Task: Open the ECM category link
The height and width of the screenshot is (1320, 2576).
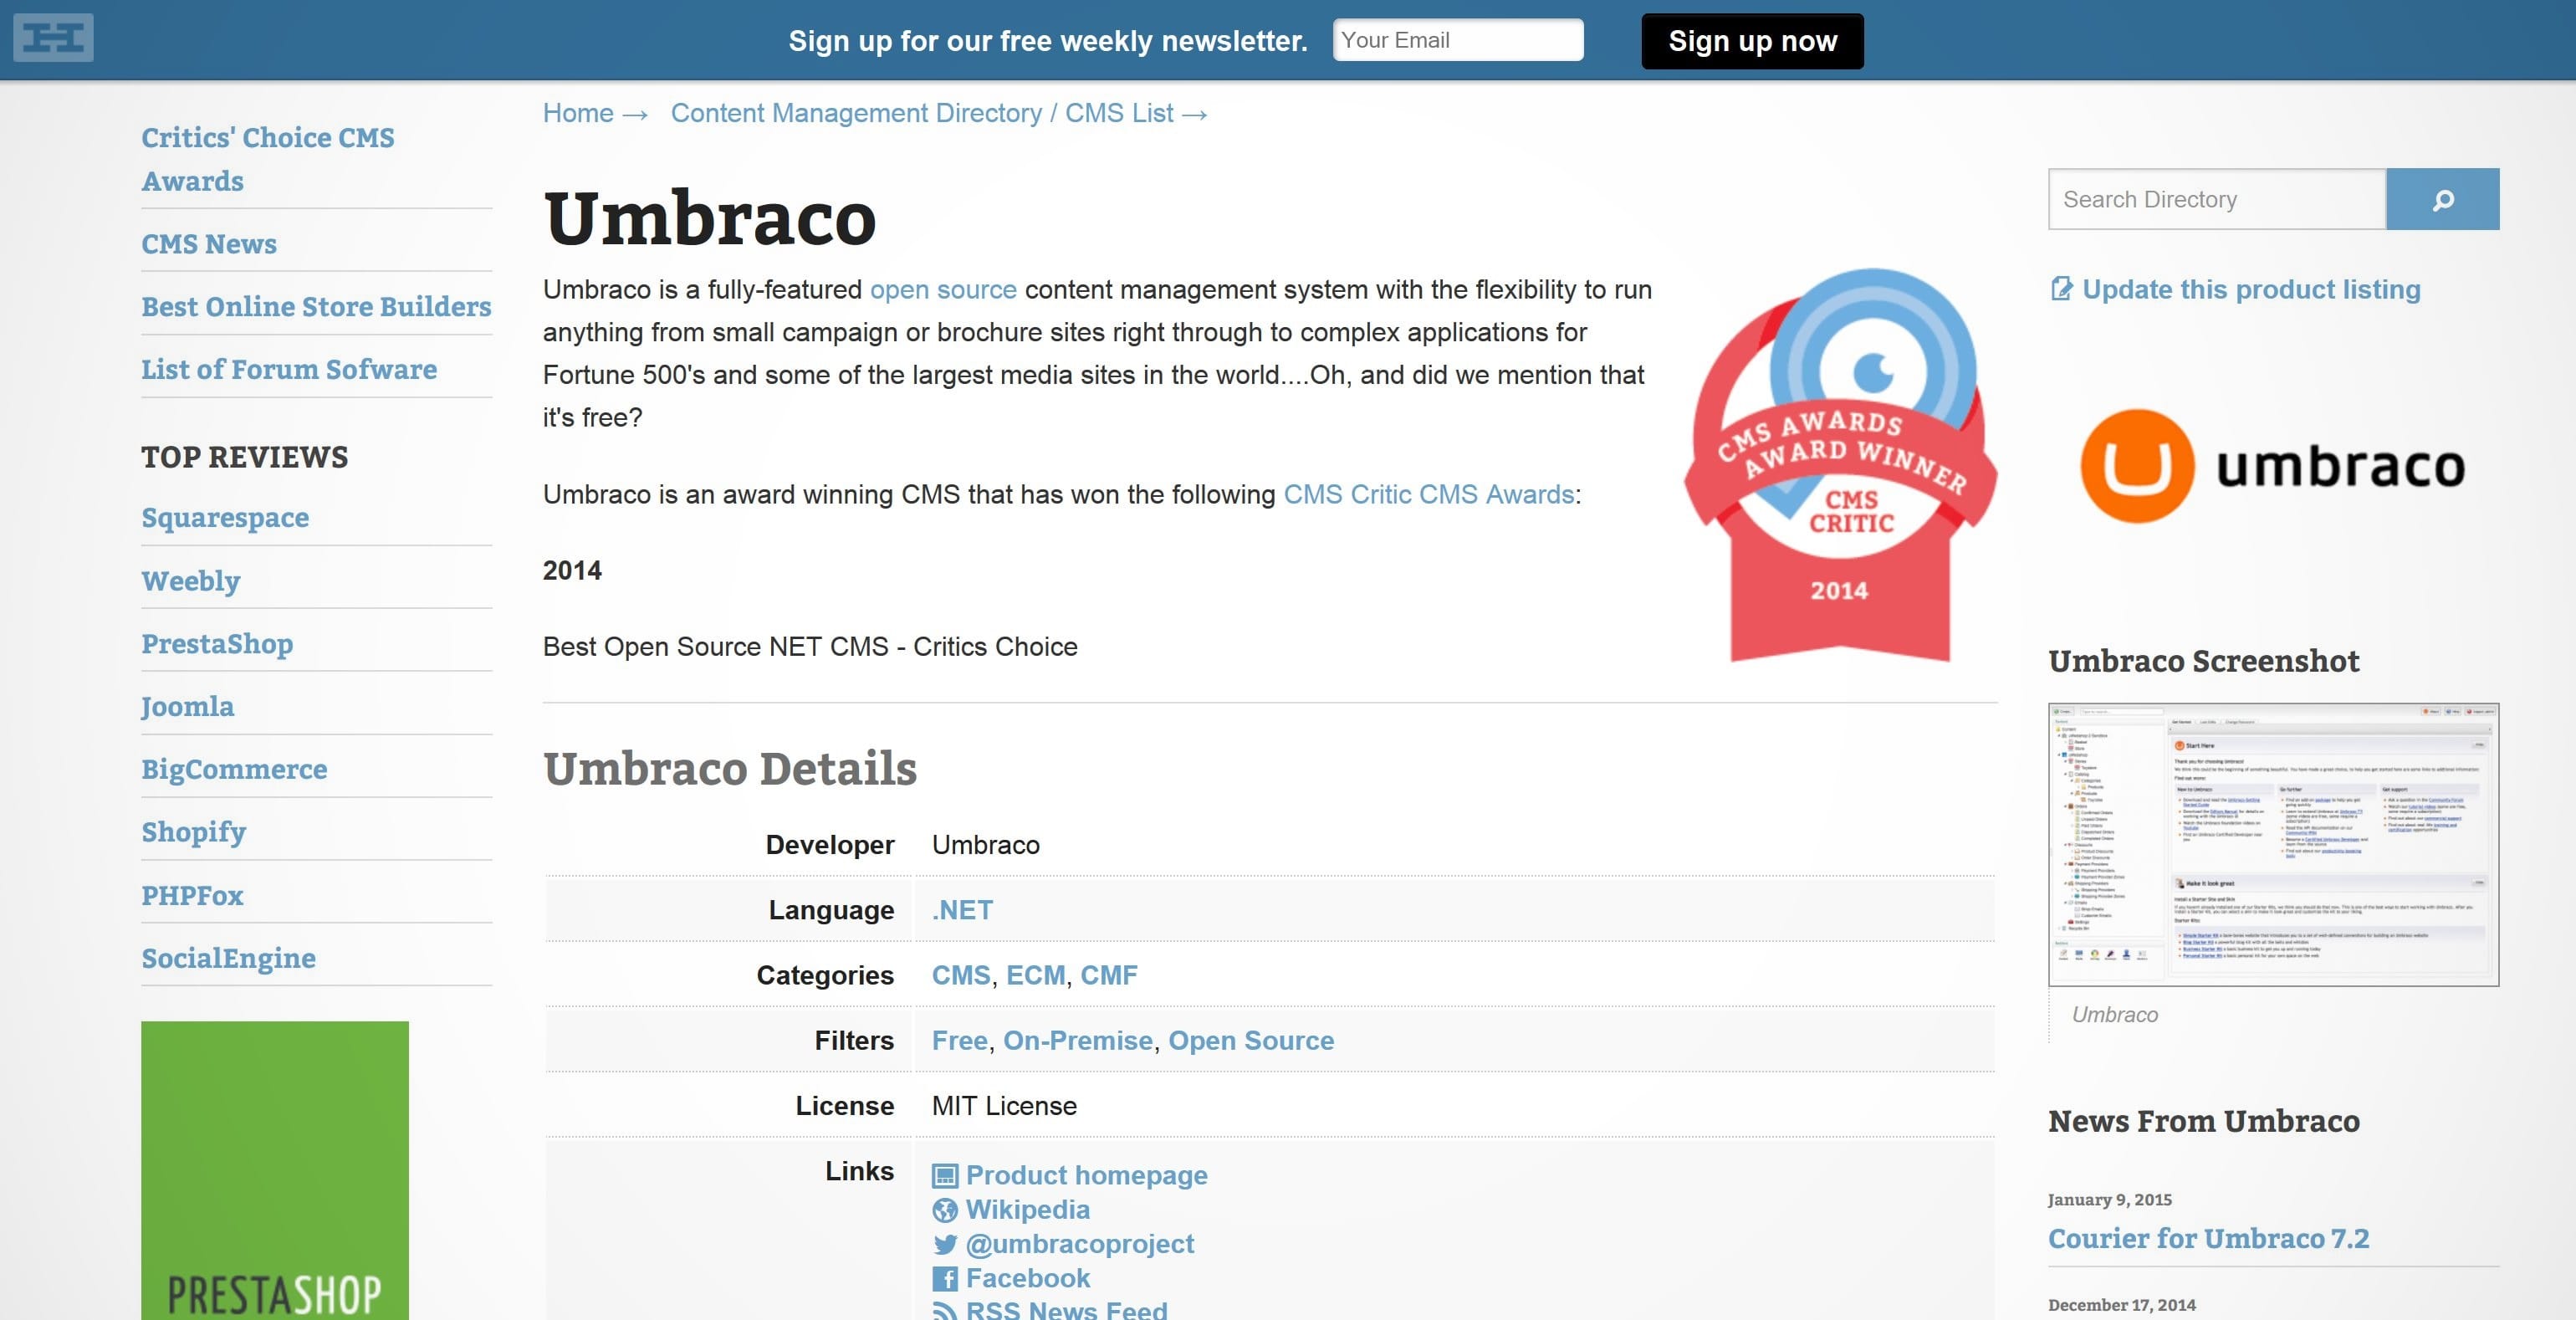Action: pos(1036,975)
